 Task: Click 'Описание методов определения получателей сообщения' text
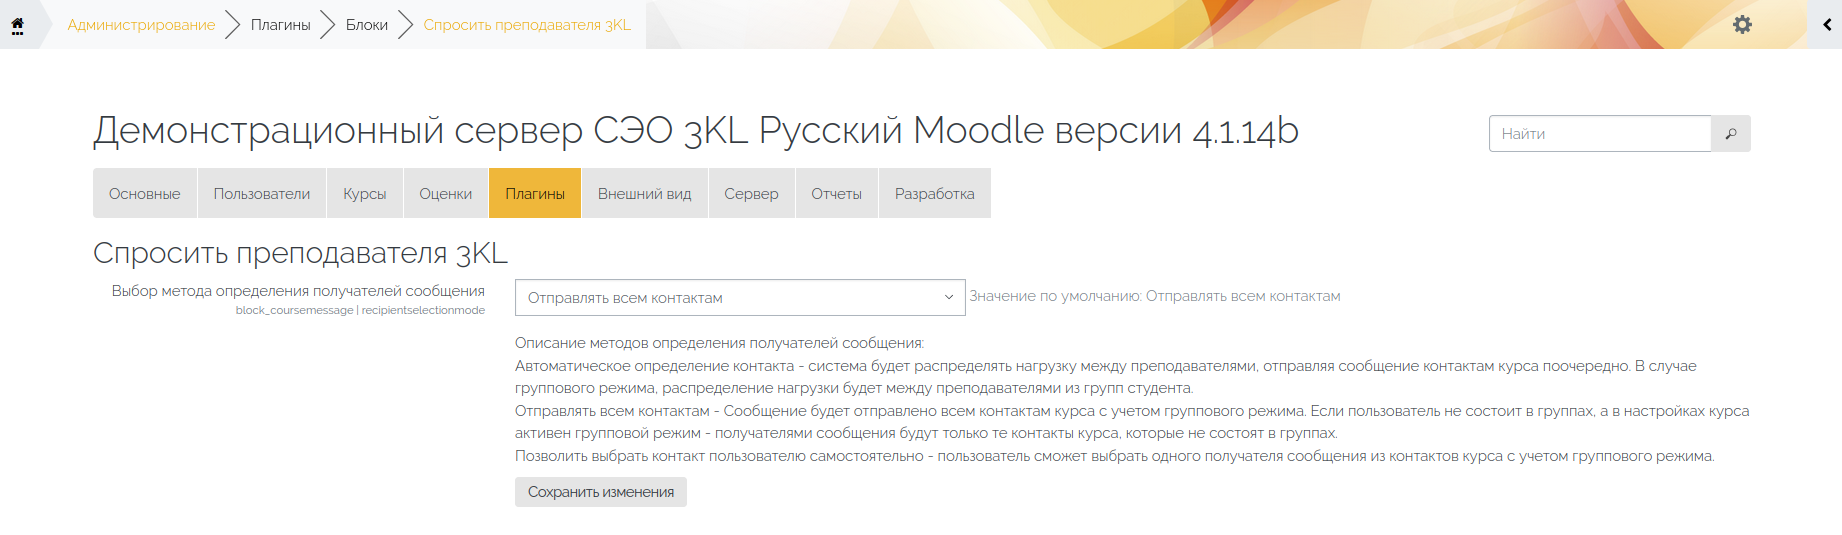(720, 343)
